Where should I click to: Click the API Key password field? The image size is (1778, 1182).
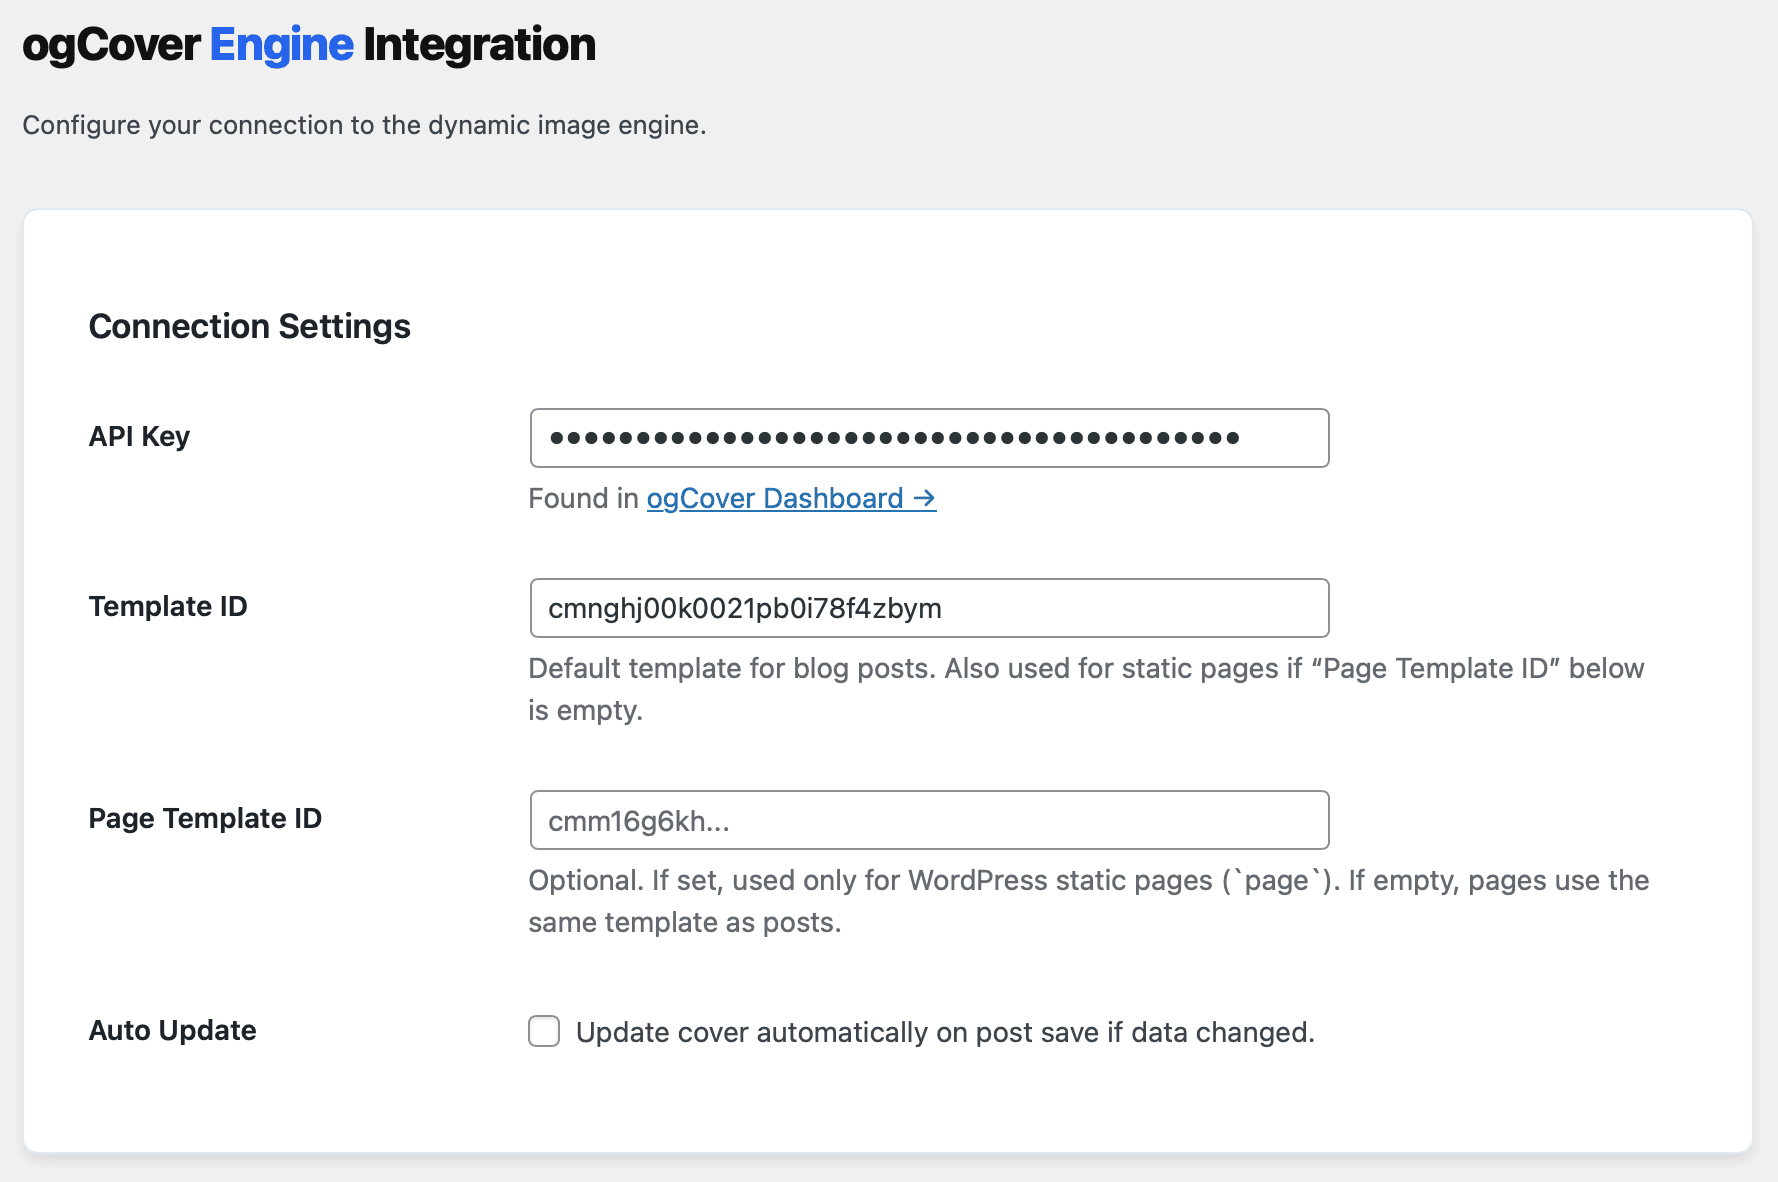(x=929, y=438)
